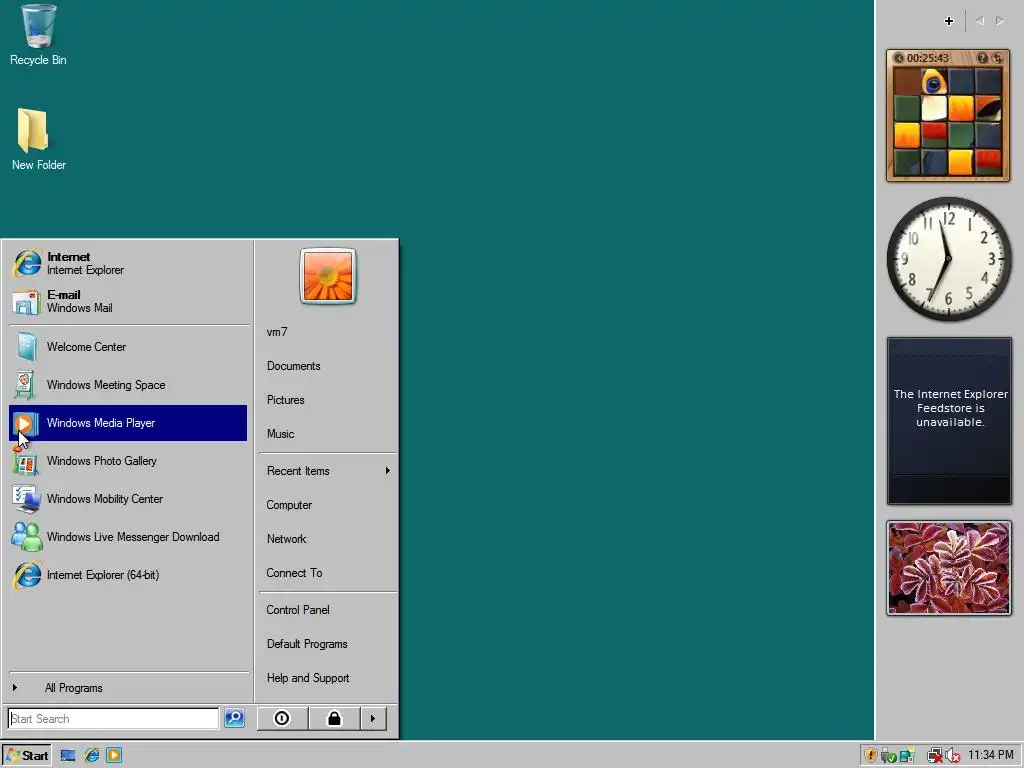Click the toucan eye puzzle tile
This screenshot has width=1024, height=768.
point(935,82)
